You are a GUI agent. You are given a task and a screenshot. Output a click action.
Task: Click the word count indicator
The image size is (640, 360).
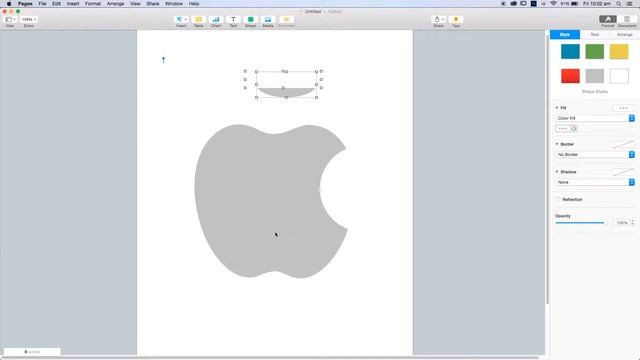[32, 351]
